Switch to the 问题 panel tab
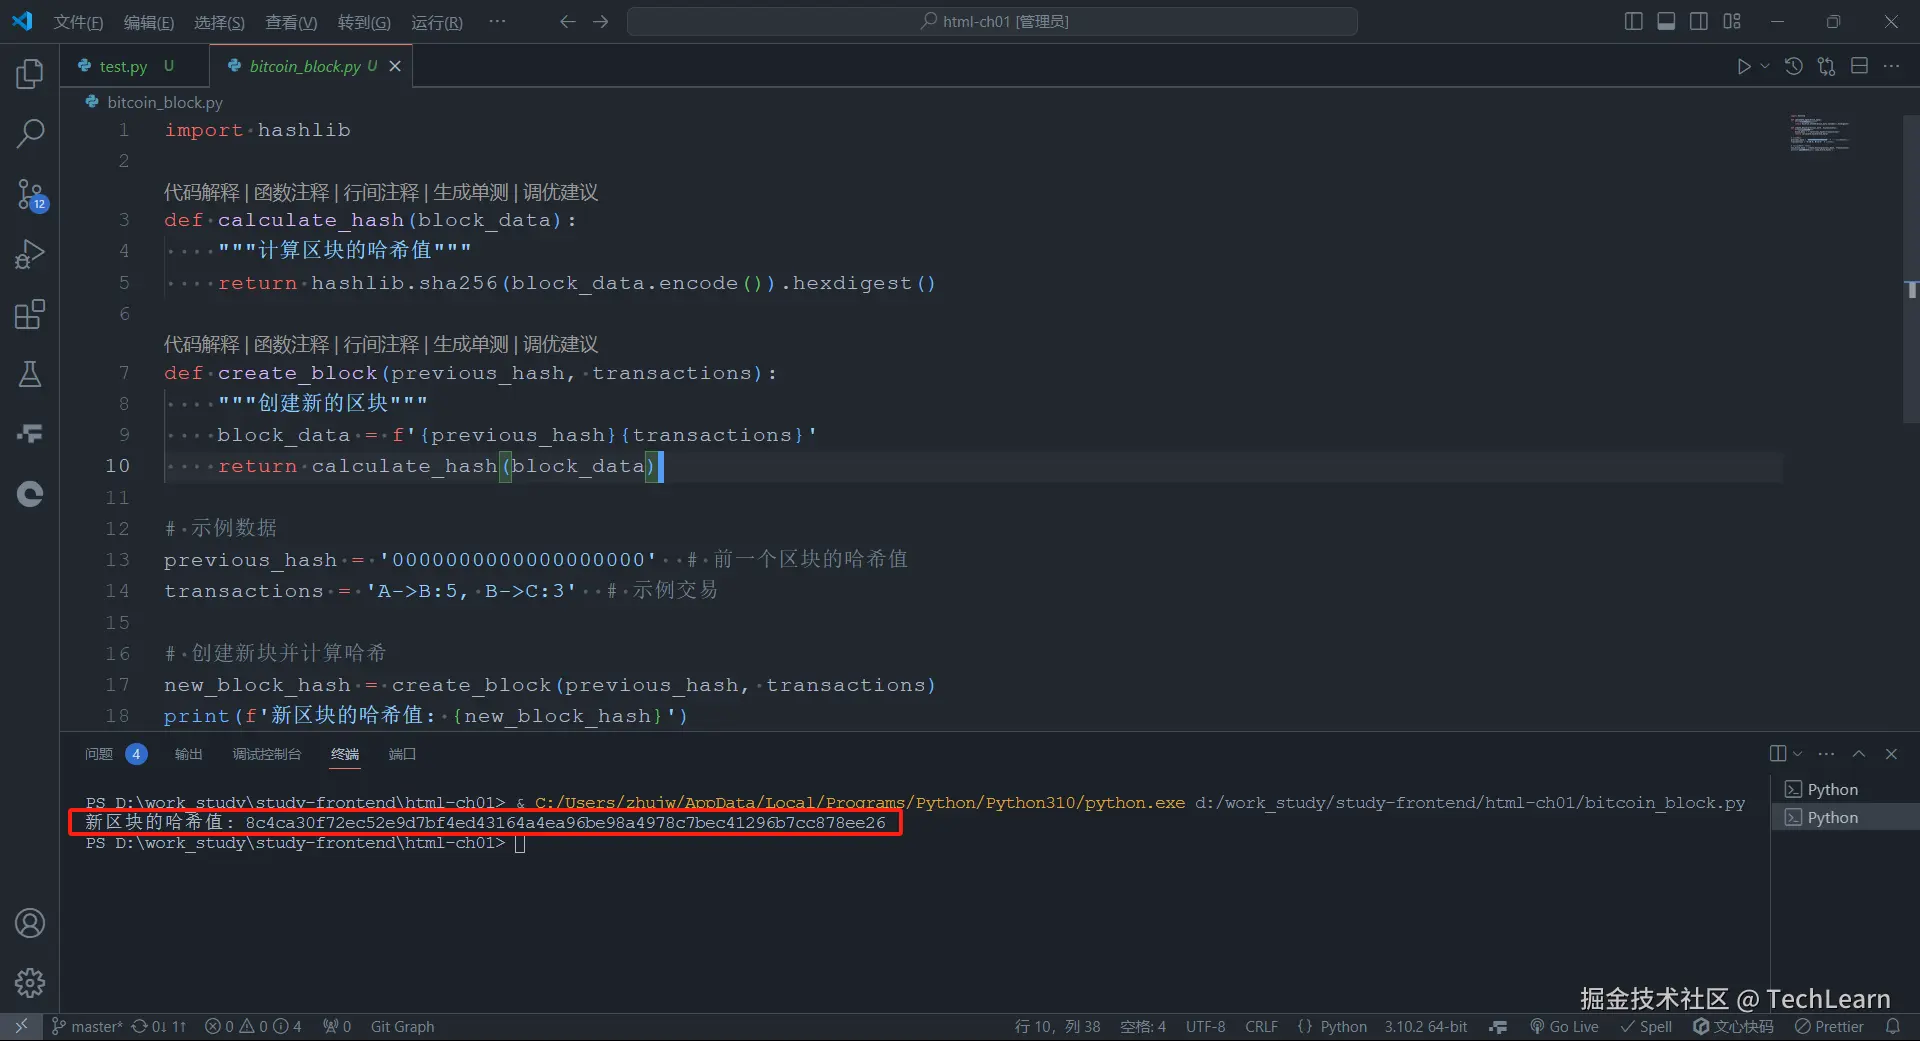The width and height of the screenshot is (1920, 1041). (x=99, y=754)
